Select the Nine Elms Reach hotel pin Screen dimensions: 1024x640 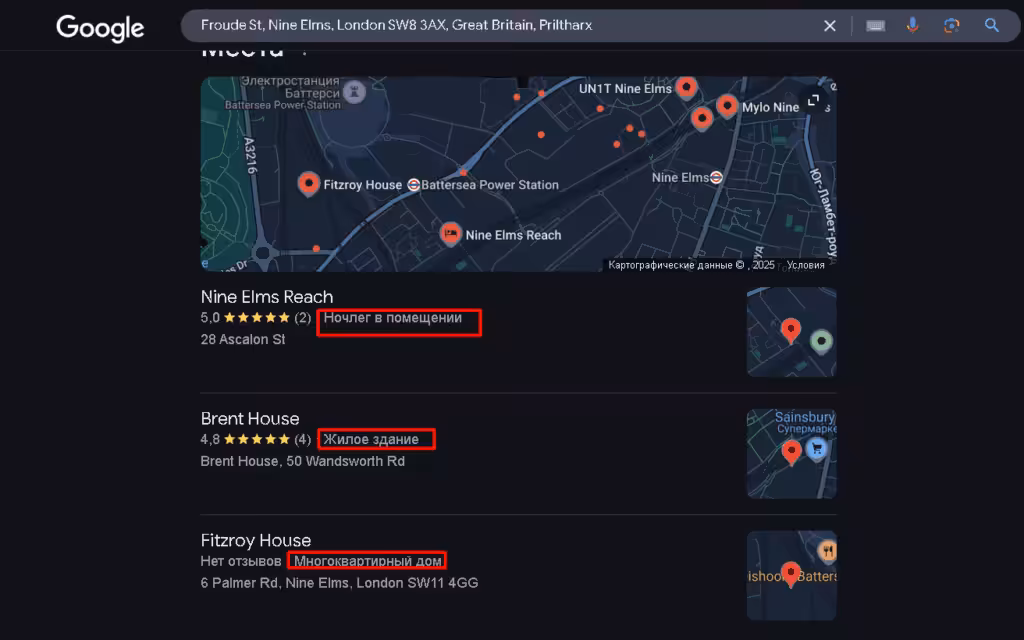[450, 233]
